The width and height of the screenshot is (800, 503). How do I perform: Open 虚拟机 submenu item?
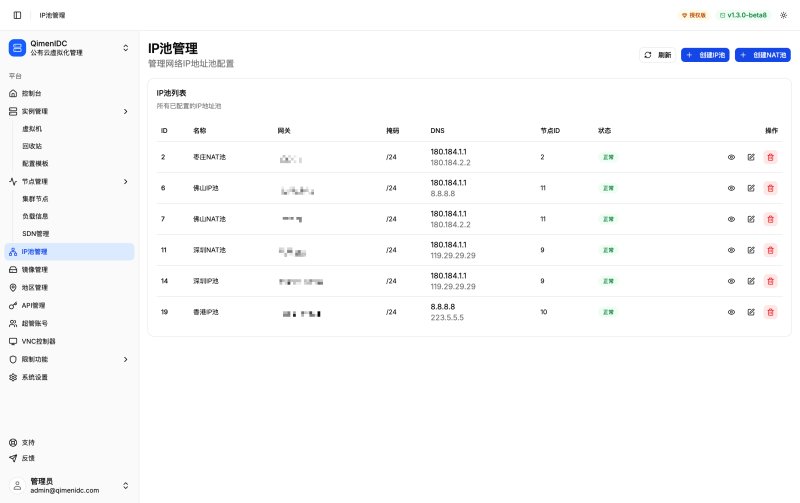click(32, 129)
